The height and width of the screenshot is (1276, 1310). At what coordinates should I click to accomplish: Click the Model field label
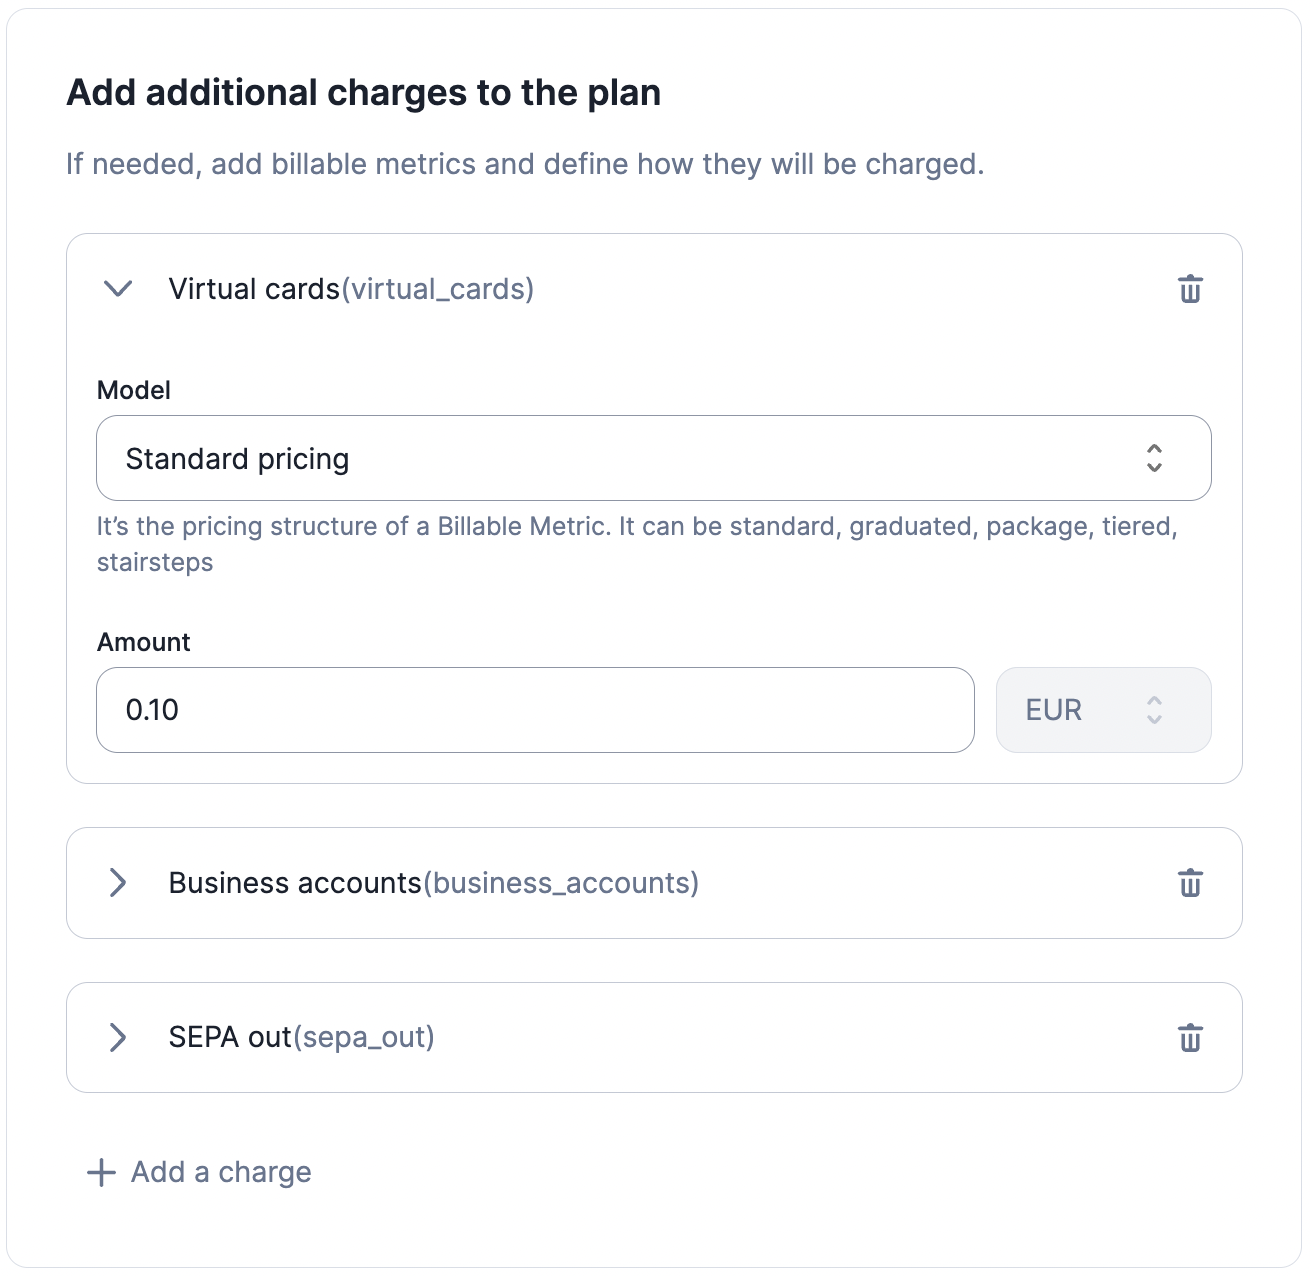tap(134, 390)
